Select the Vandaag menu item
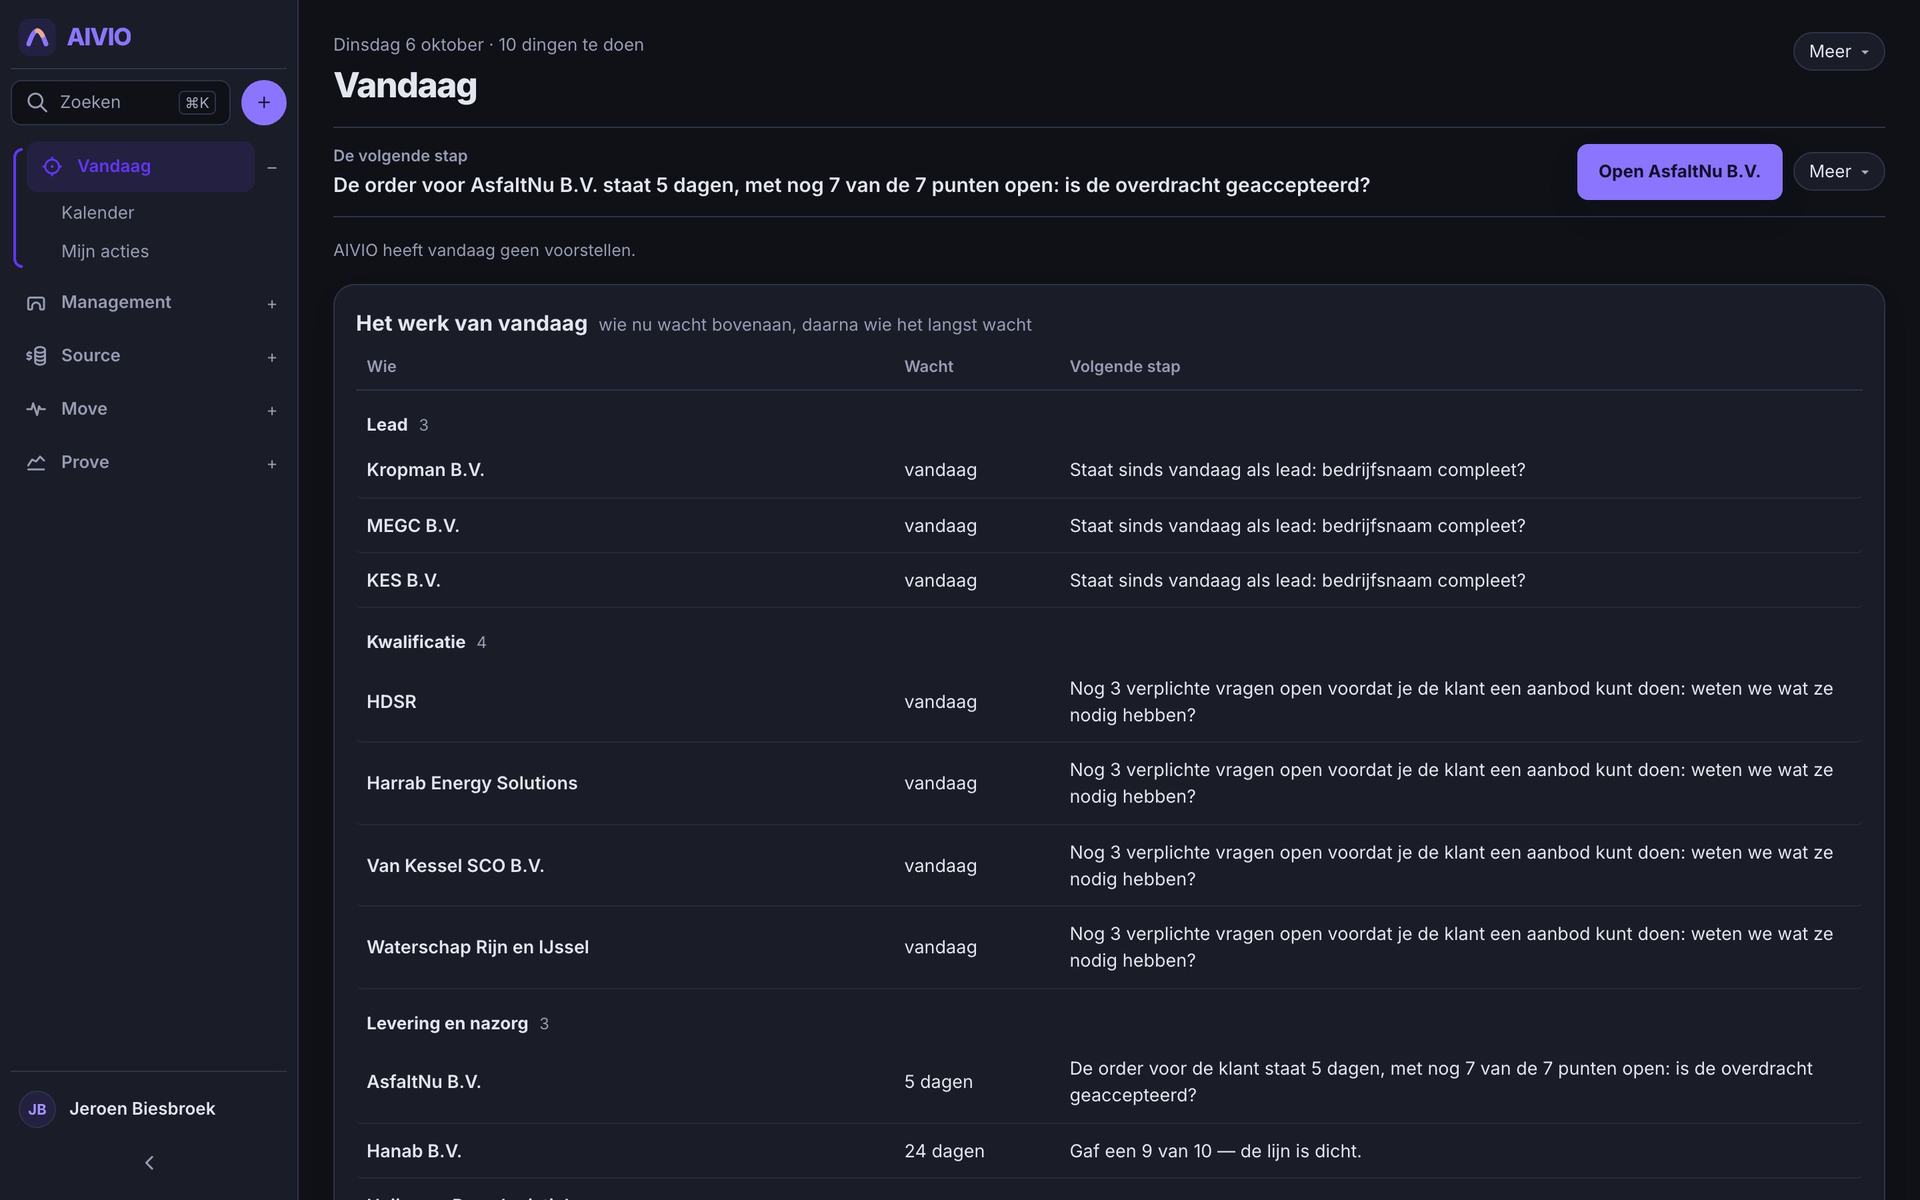1920x1200 pixels. tap(141, 166)
